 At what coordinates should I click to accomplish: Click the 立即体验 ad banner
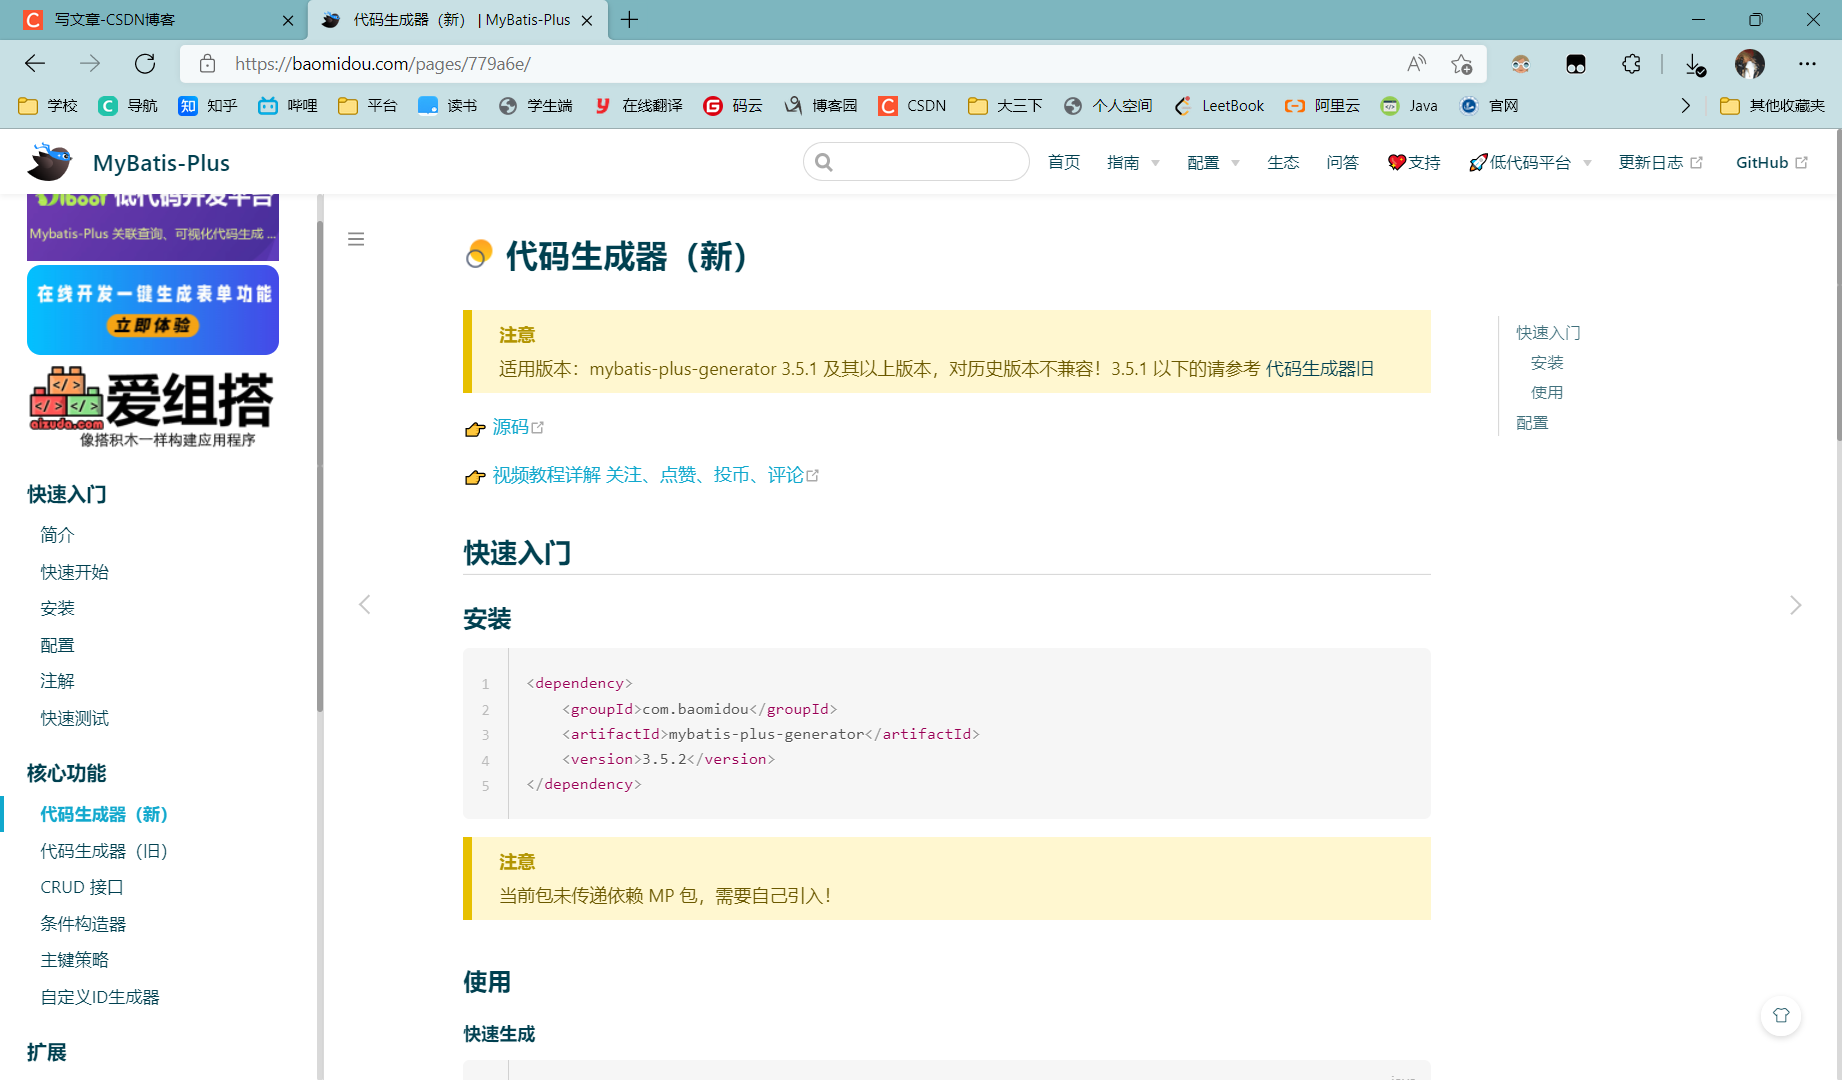tap(153, 310)
